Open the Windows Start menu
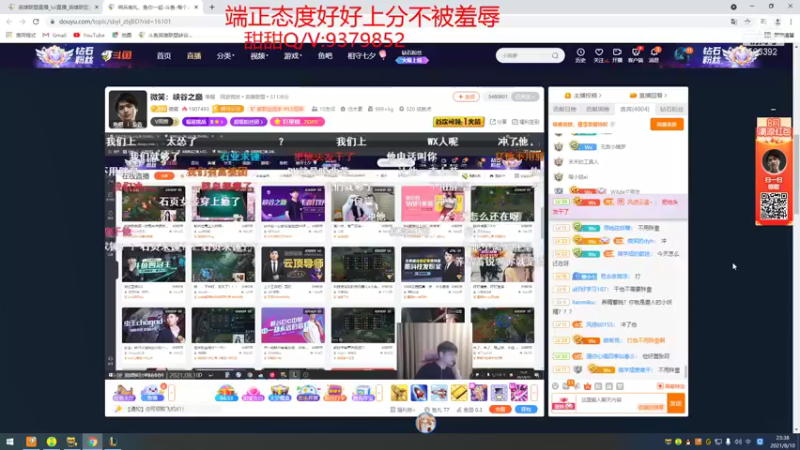The image size is (800, 450). (x=10, y=442)
